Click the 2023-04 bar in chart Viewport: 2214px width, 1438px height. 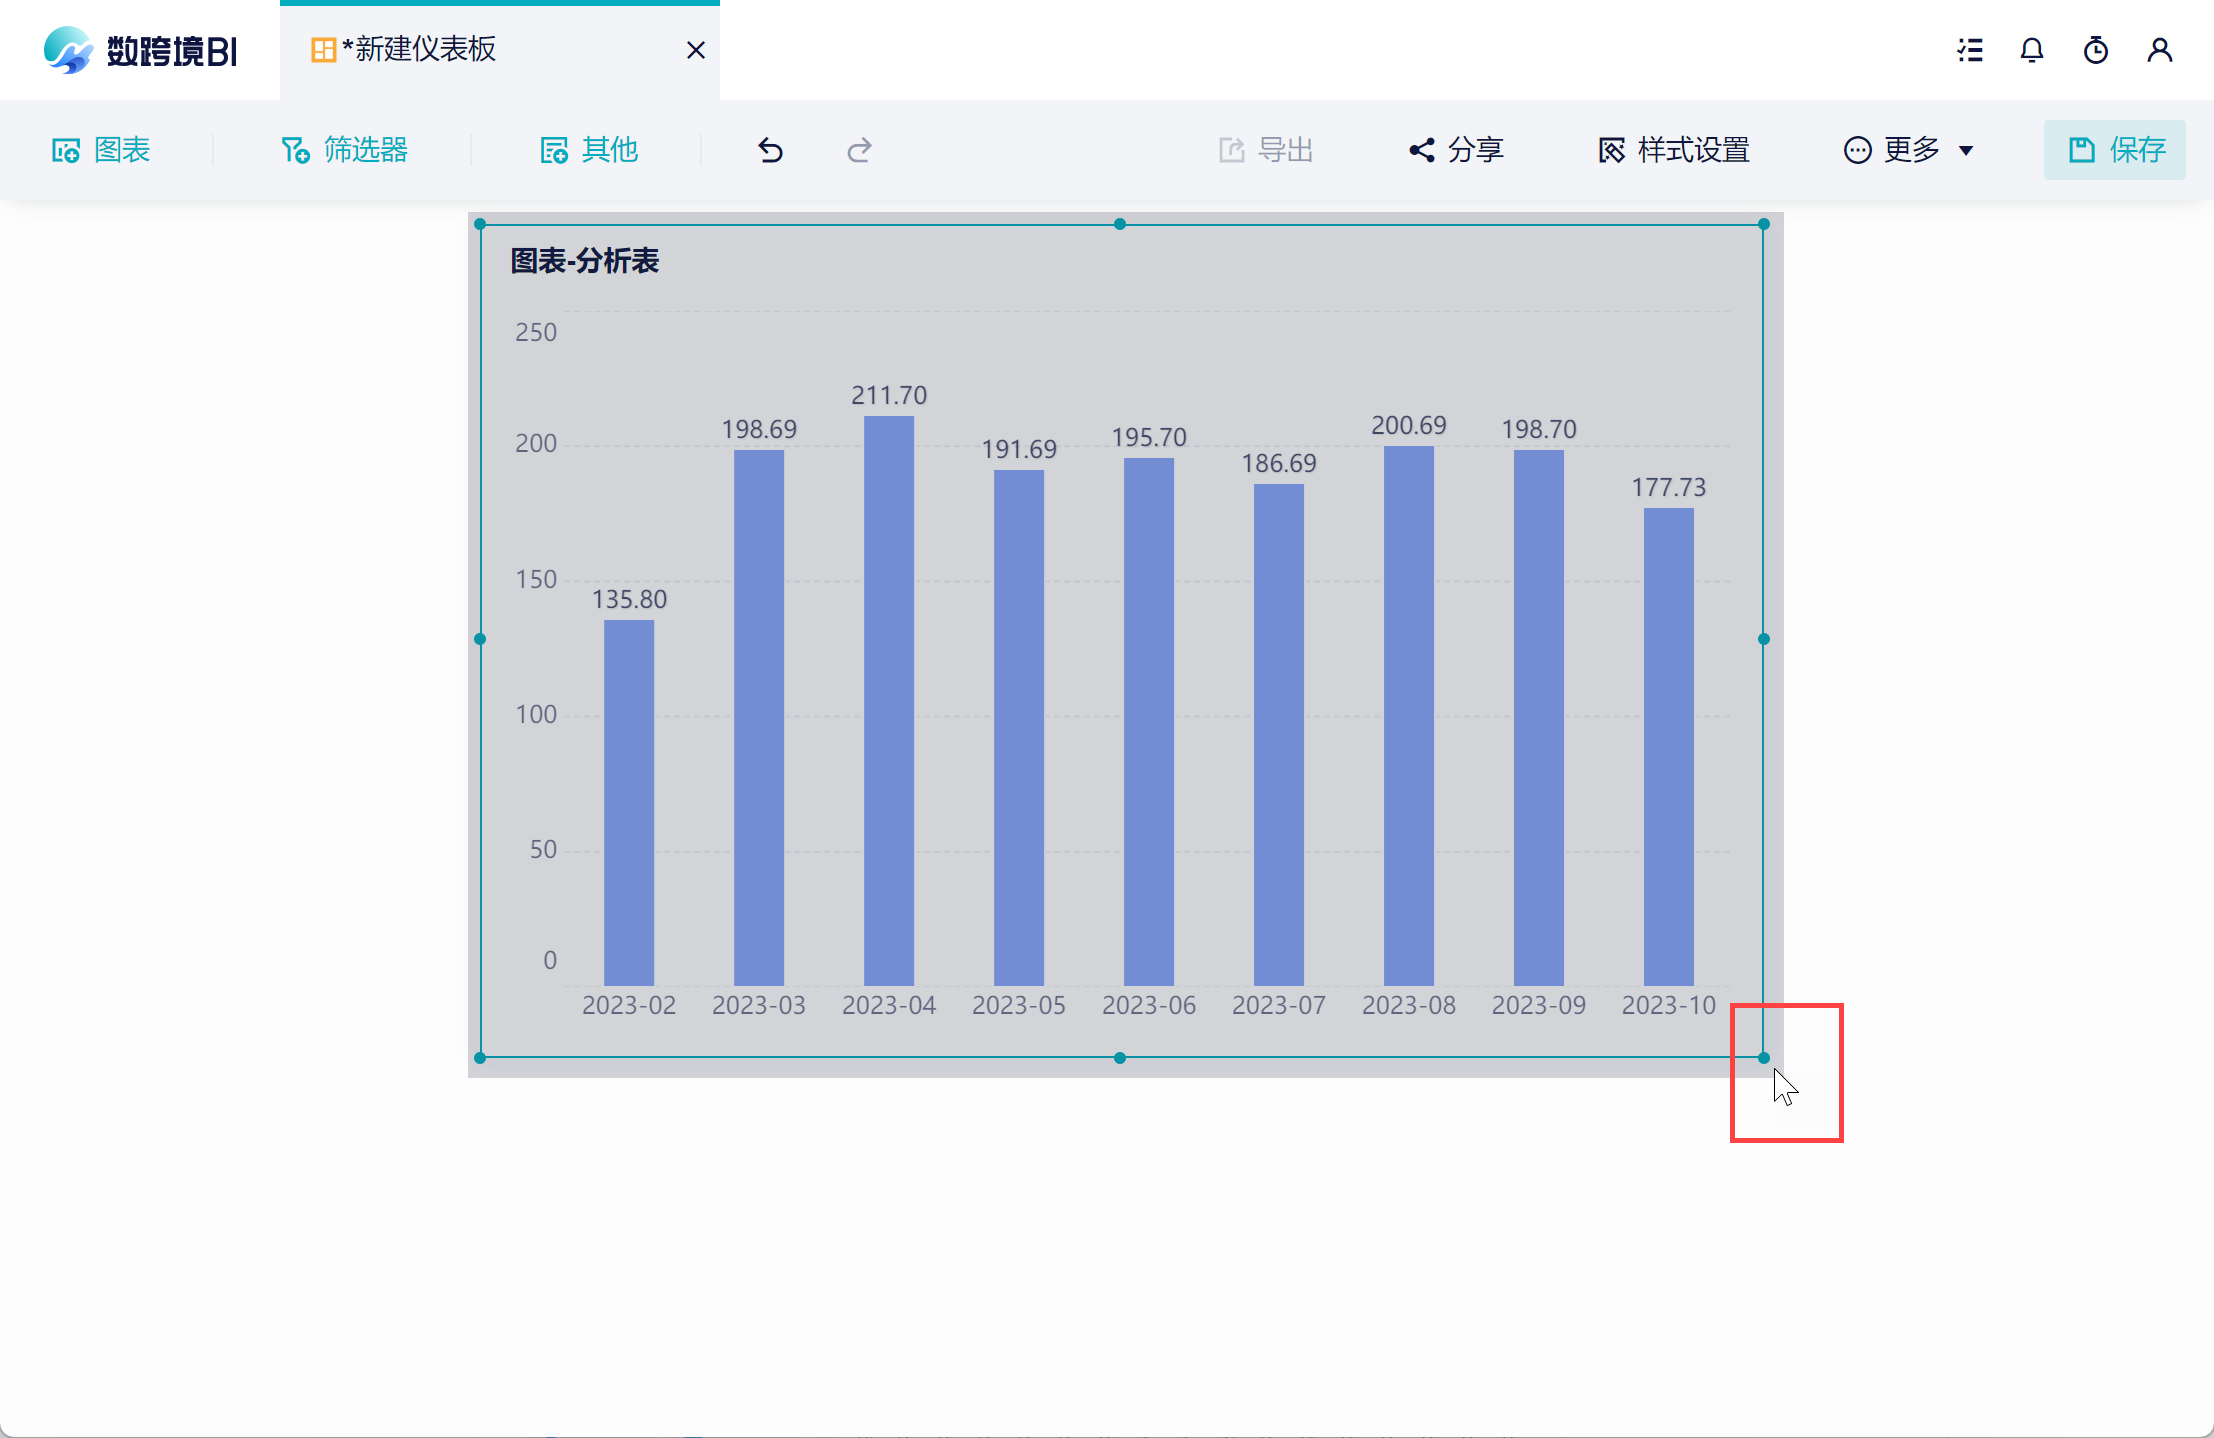point(888,700)
